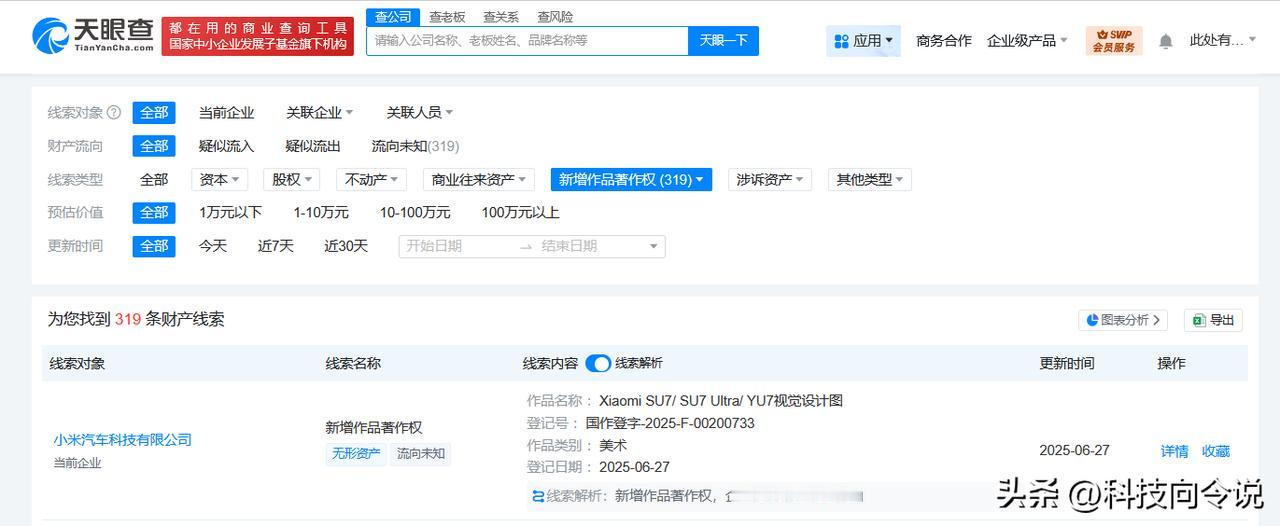The height and width of the screenshot is (526, 1280).
Task: Toggle the 线索解析 switch
Action: [598, 363]
